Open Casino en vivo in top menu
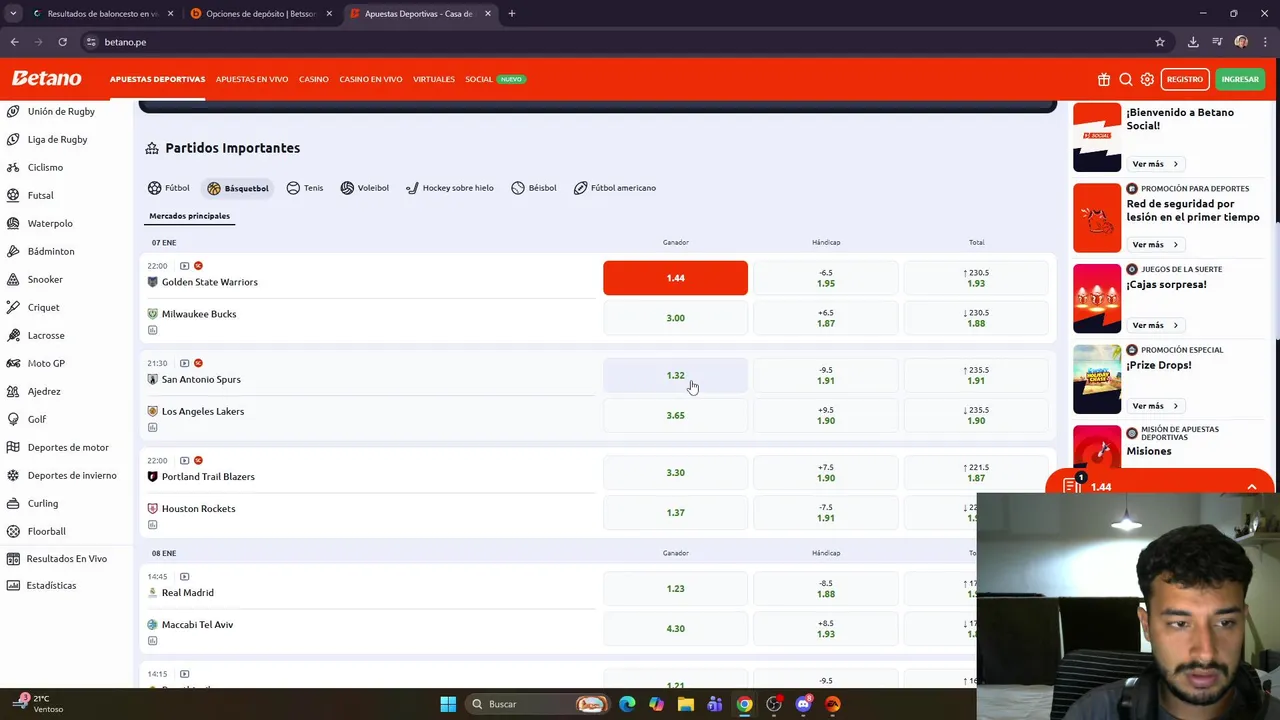Image resolution: width=1280 pixels, height=720 pixels. 371,79
